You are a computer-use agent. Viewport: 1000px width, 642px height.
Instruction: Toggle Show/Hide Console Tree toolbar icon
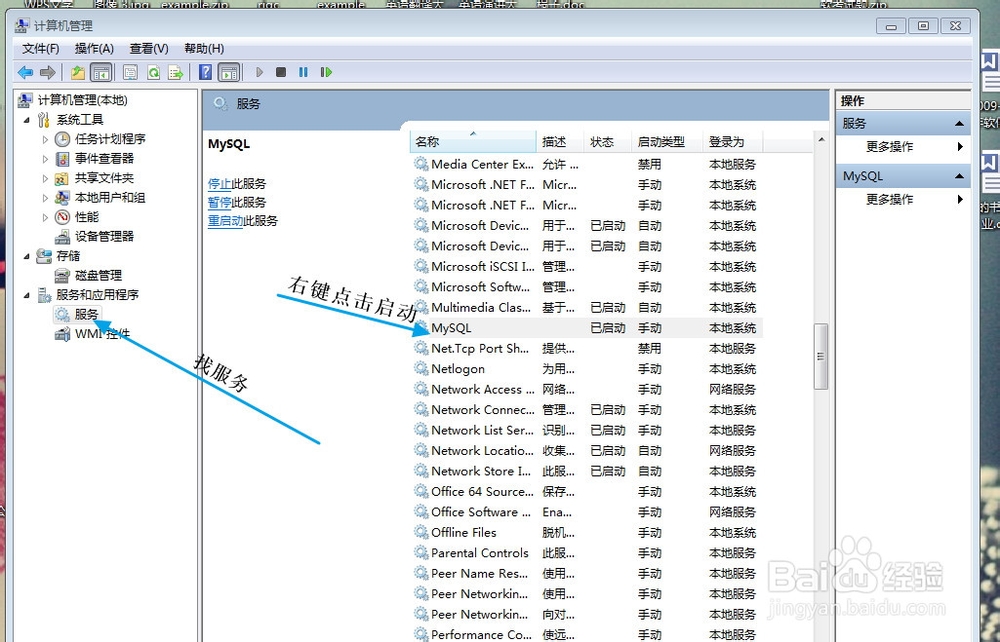[101, 72]
